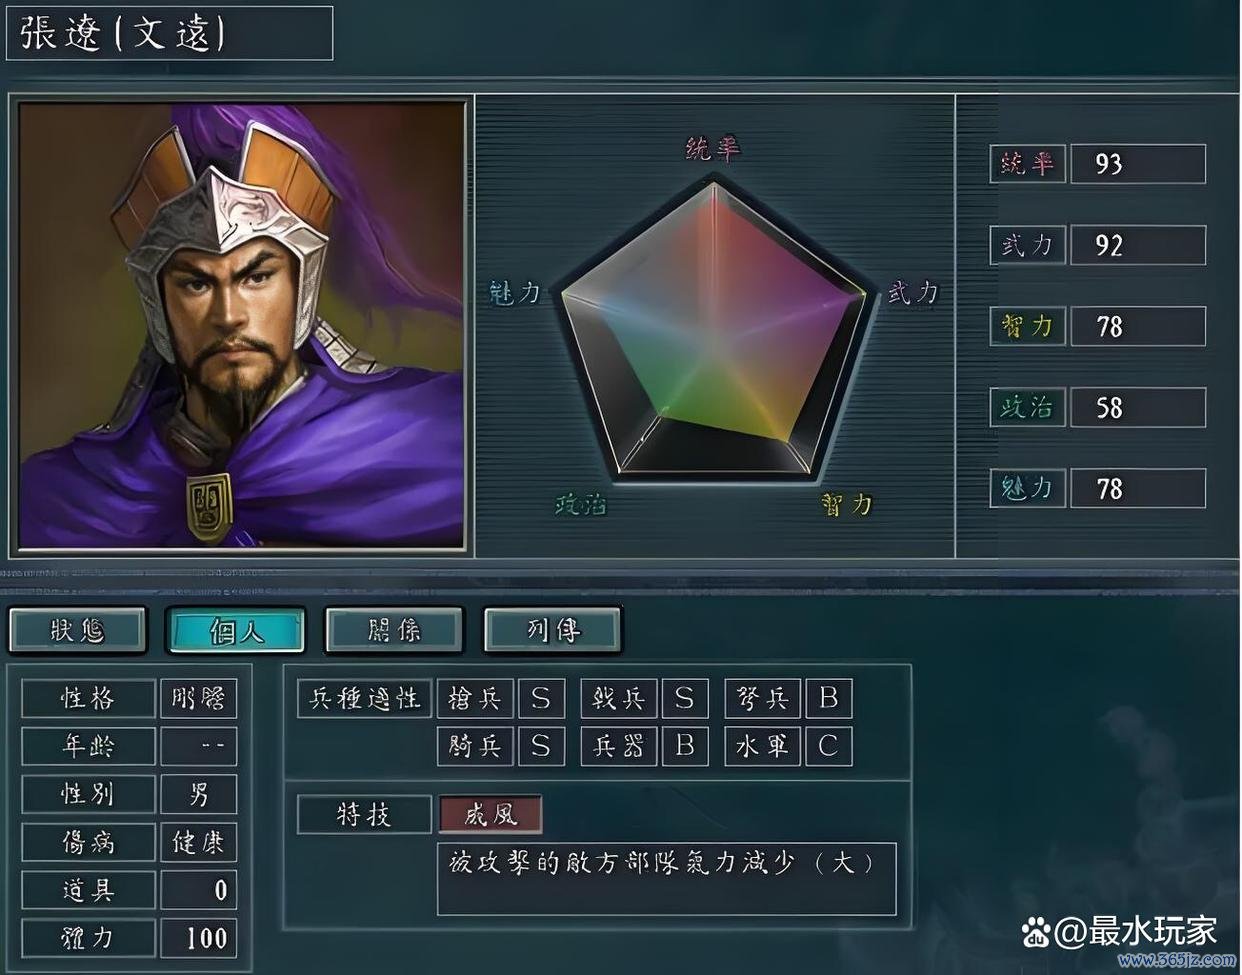Click the 槍兵 S rank box

click(541, 698)
